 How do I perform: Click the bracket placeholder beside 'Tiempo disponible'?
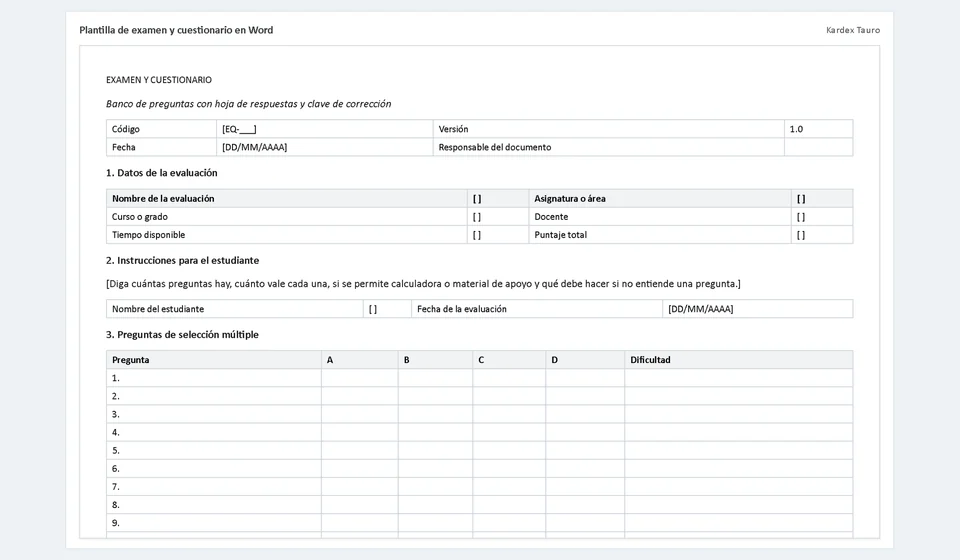(498, 235)
